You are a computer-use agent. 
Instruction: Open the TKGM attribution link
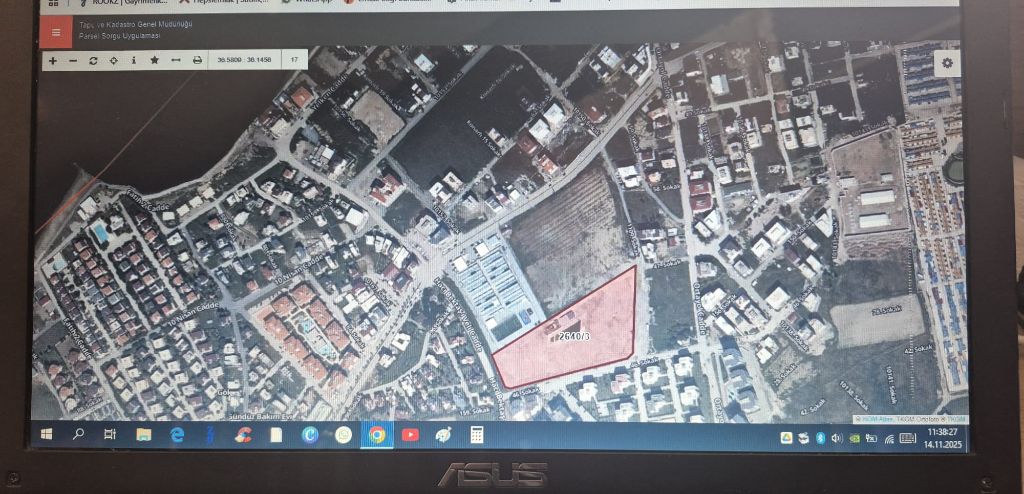point(956,419)
